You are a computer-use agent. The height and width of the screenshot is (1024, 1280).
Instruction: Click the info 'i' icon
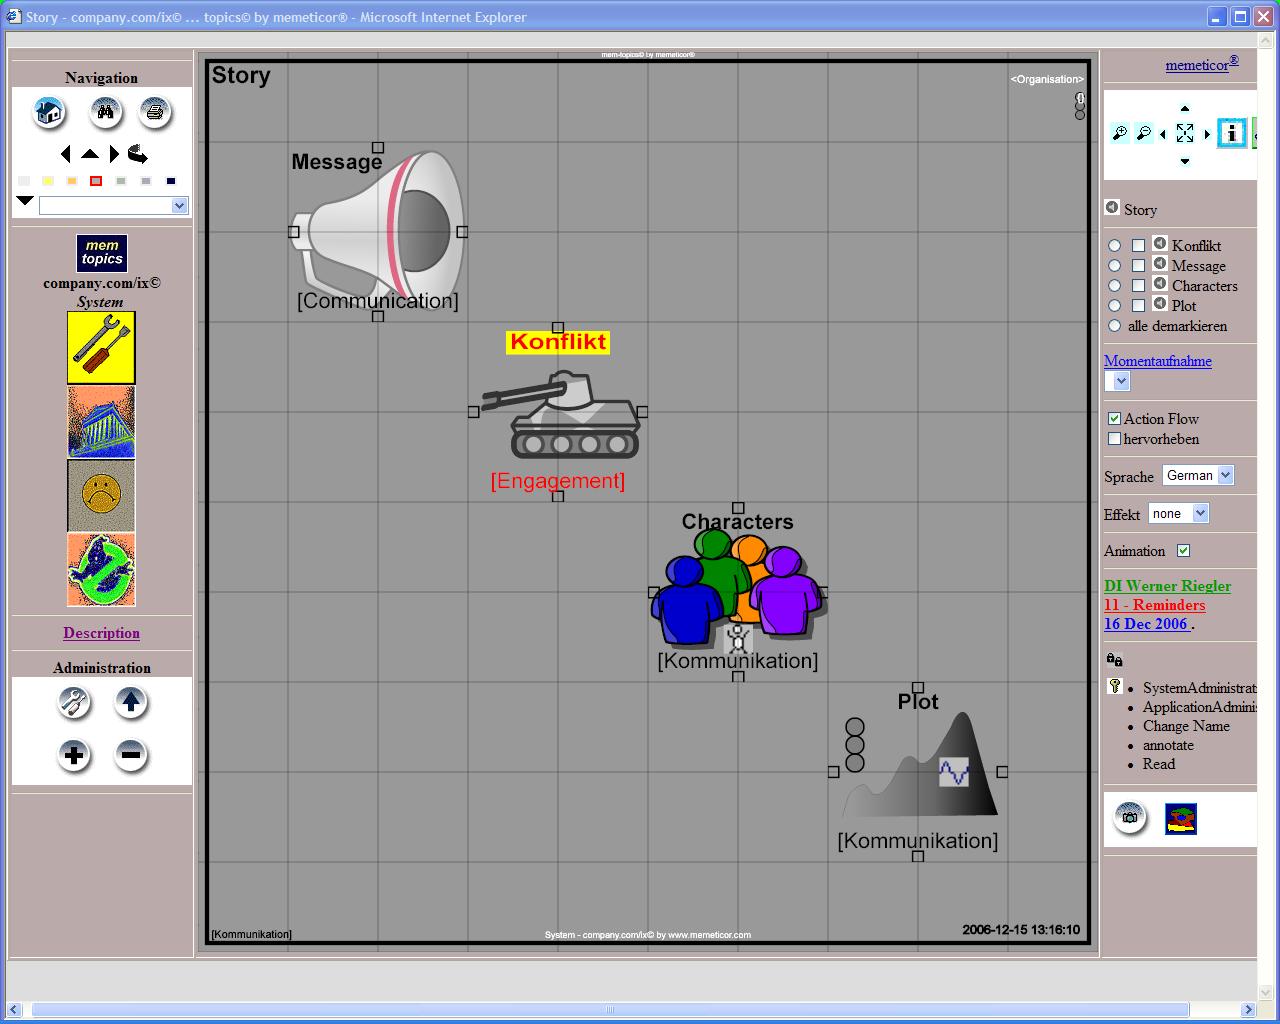[x=1232, y=133]
